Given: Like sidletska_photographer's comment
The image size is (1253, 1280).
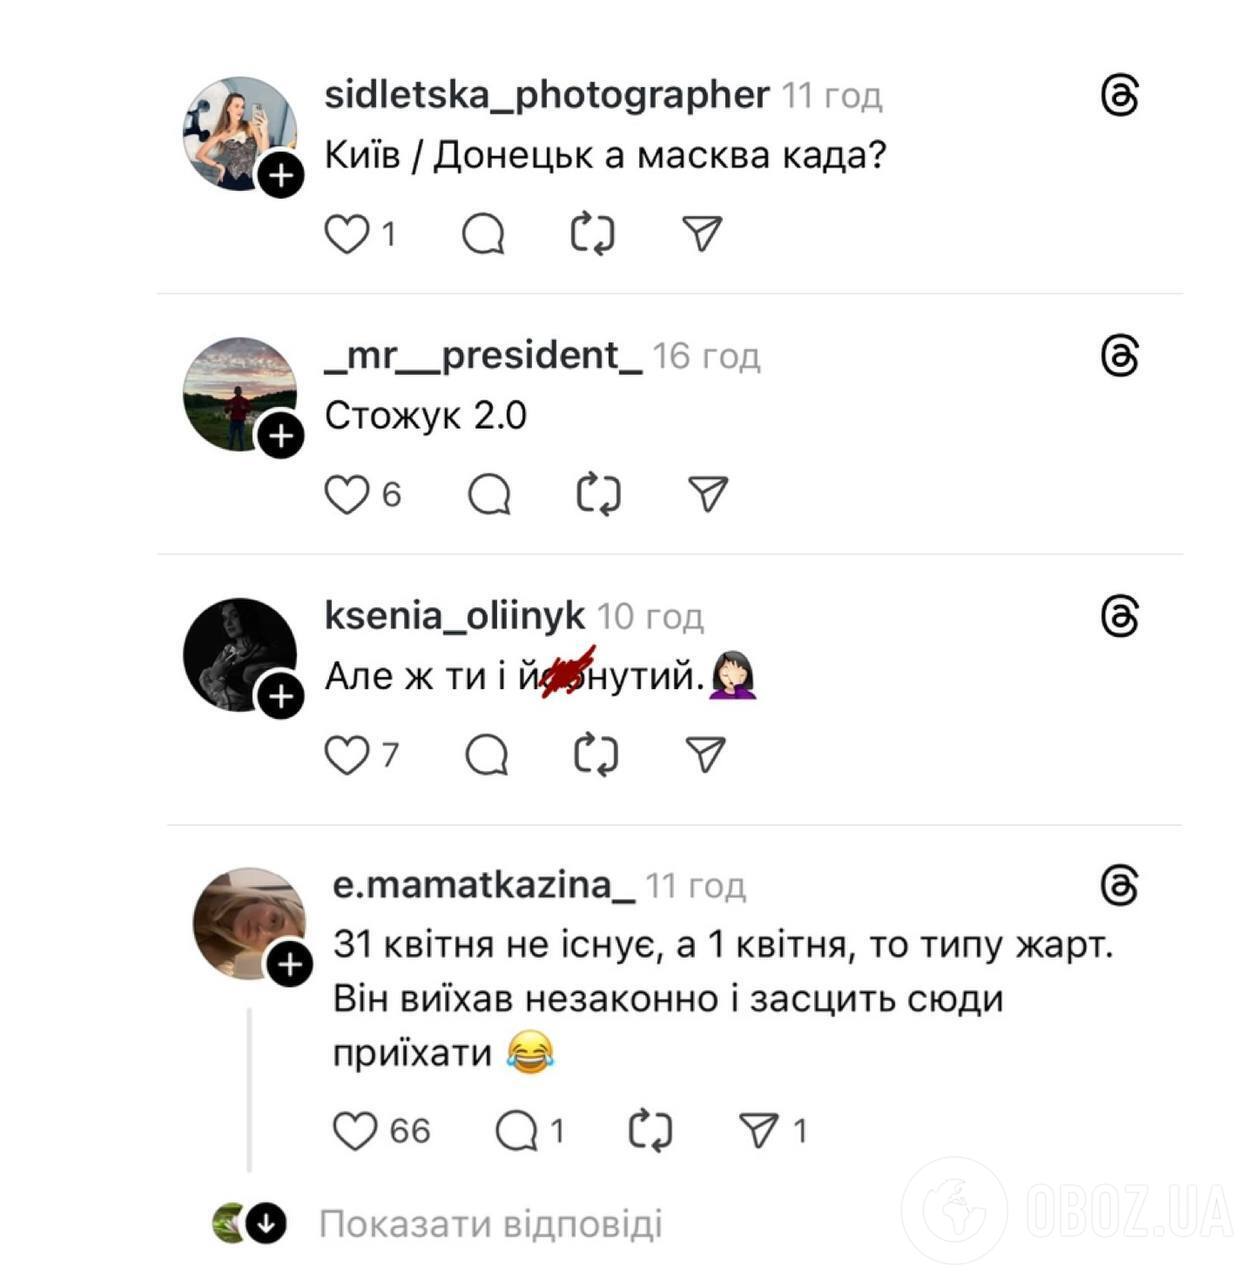Looking at the screenshot, I should (347, 234).
